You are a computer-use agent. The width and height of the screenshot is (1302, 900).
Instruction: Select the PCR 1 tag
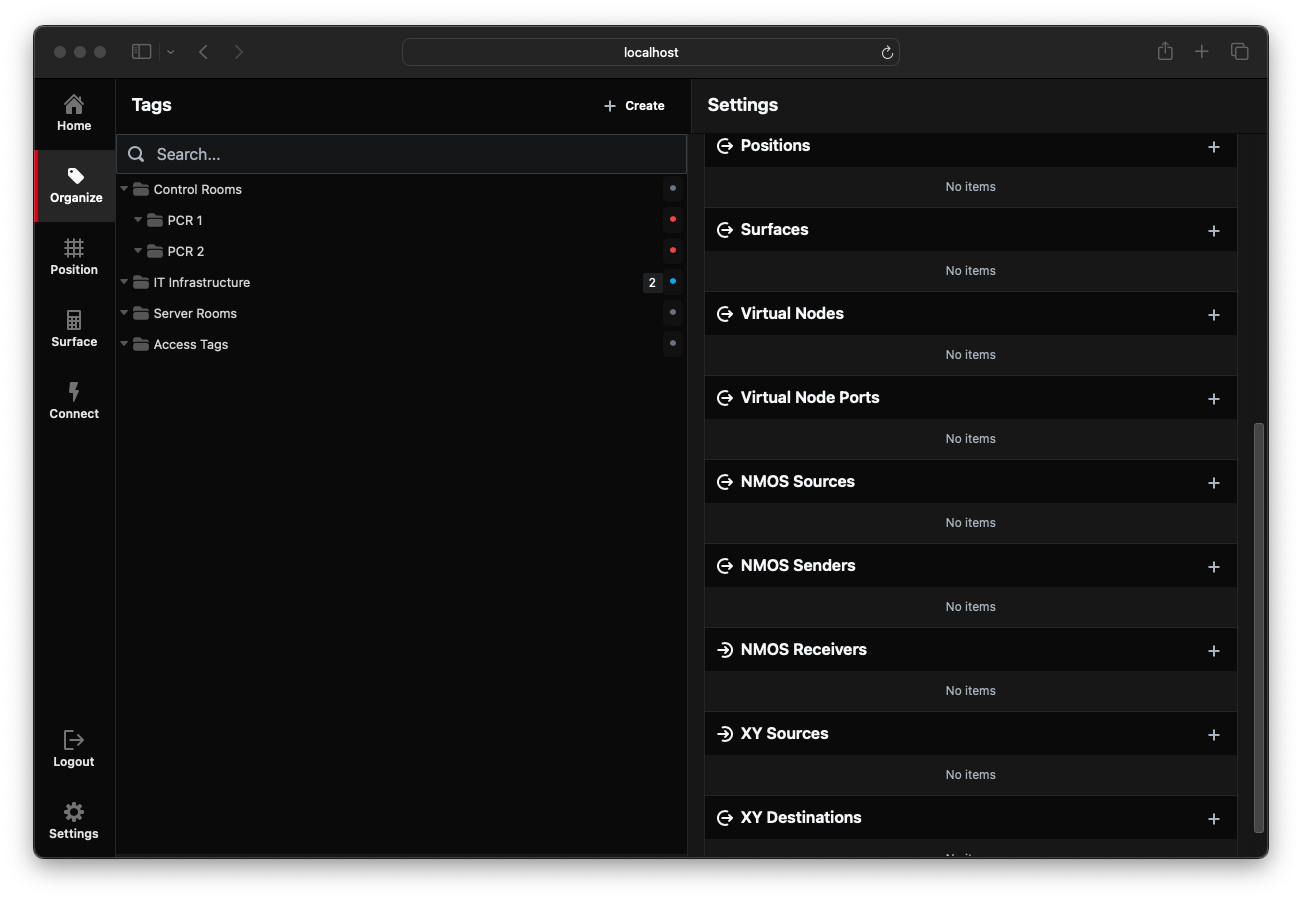[x=185, y=220]
